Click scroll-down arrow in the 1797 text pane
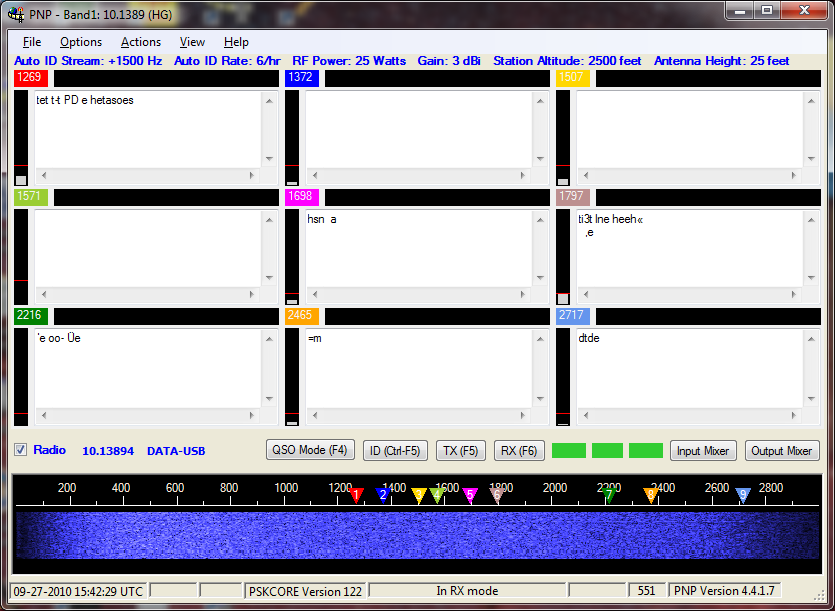Screen dimensions: 835x611 coord(812,278)
